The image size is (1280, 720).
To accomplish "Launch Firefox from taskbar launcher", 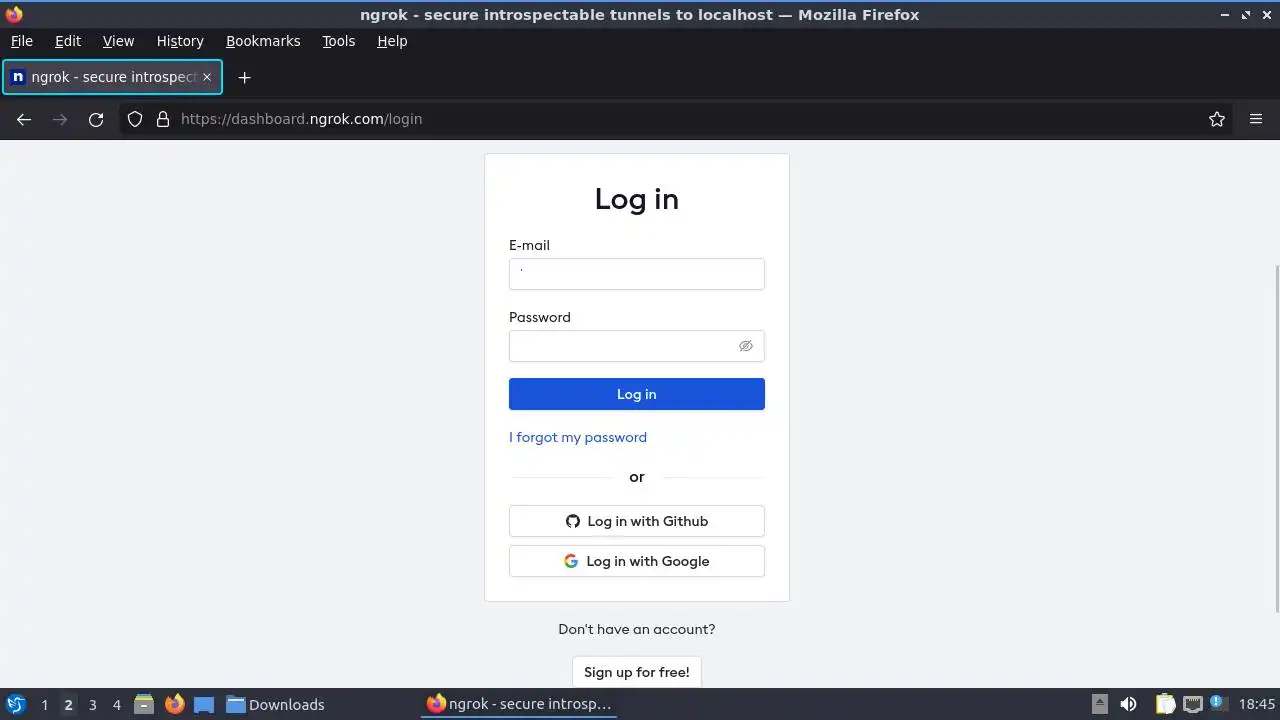I will point(174,704).
